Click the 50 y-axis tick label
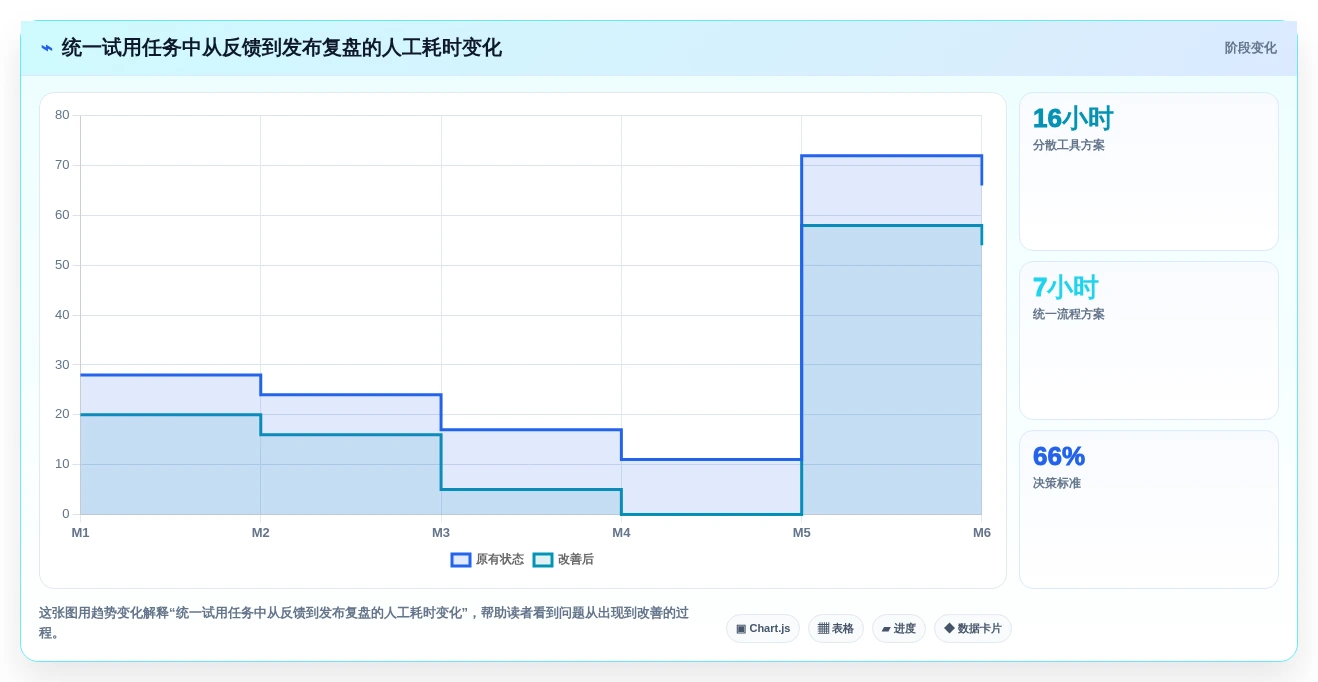 point(62,265)
